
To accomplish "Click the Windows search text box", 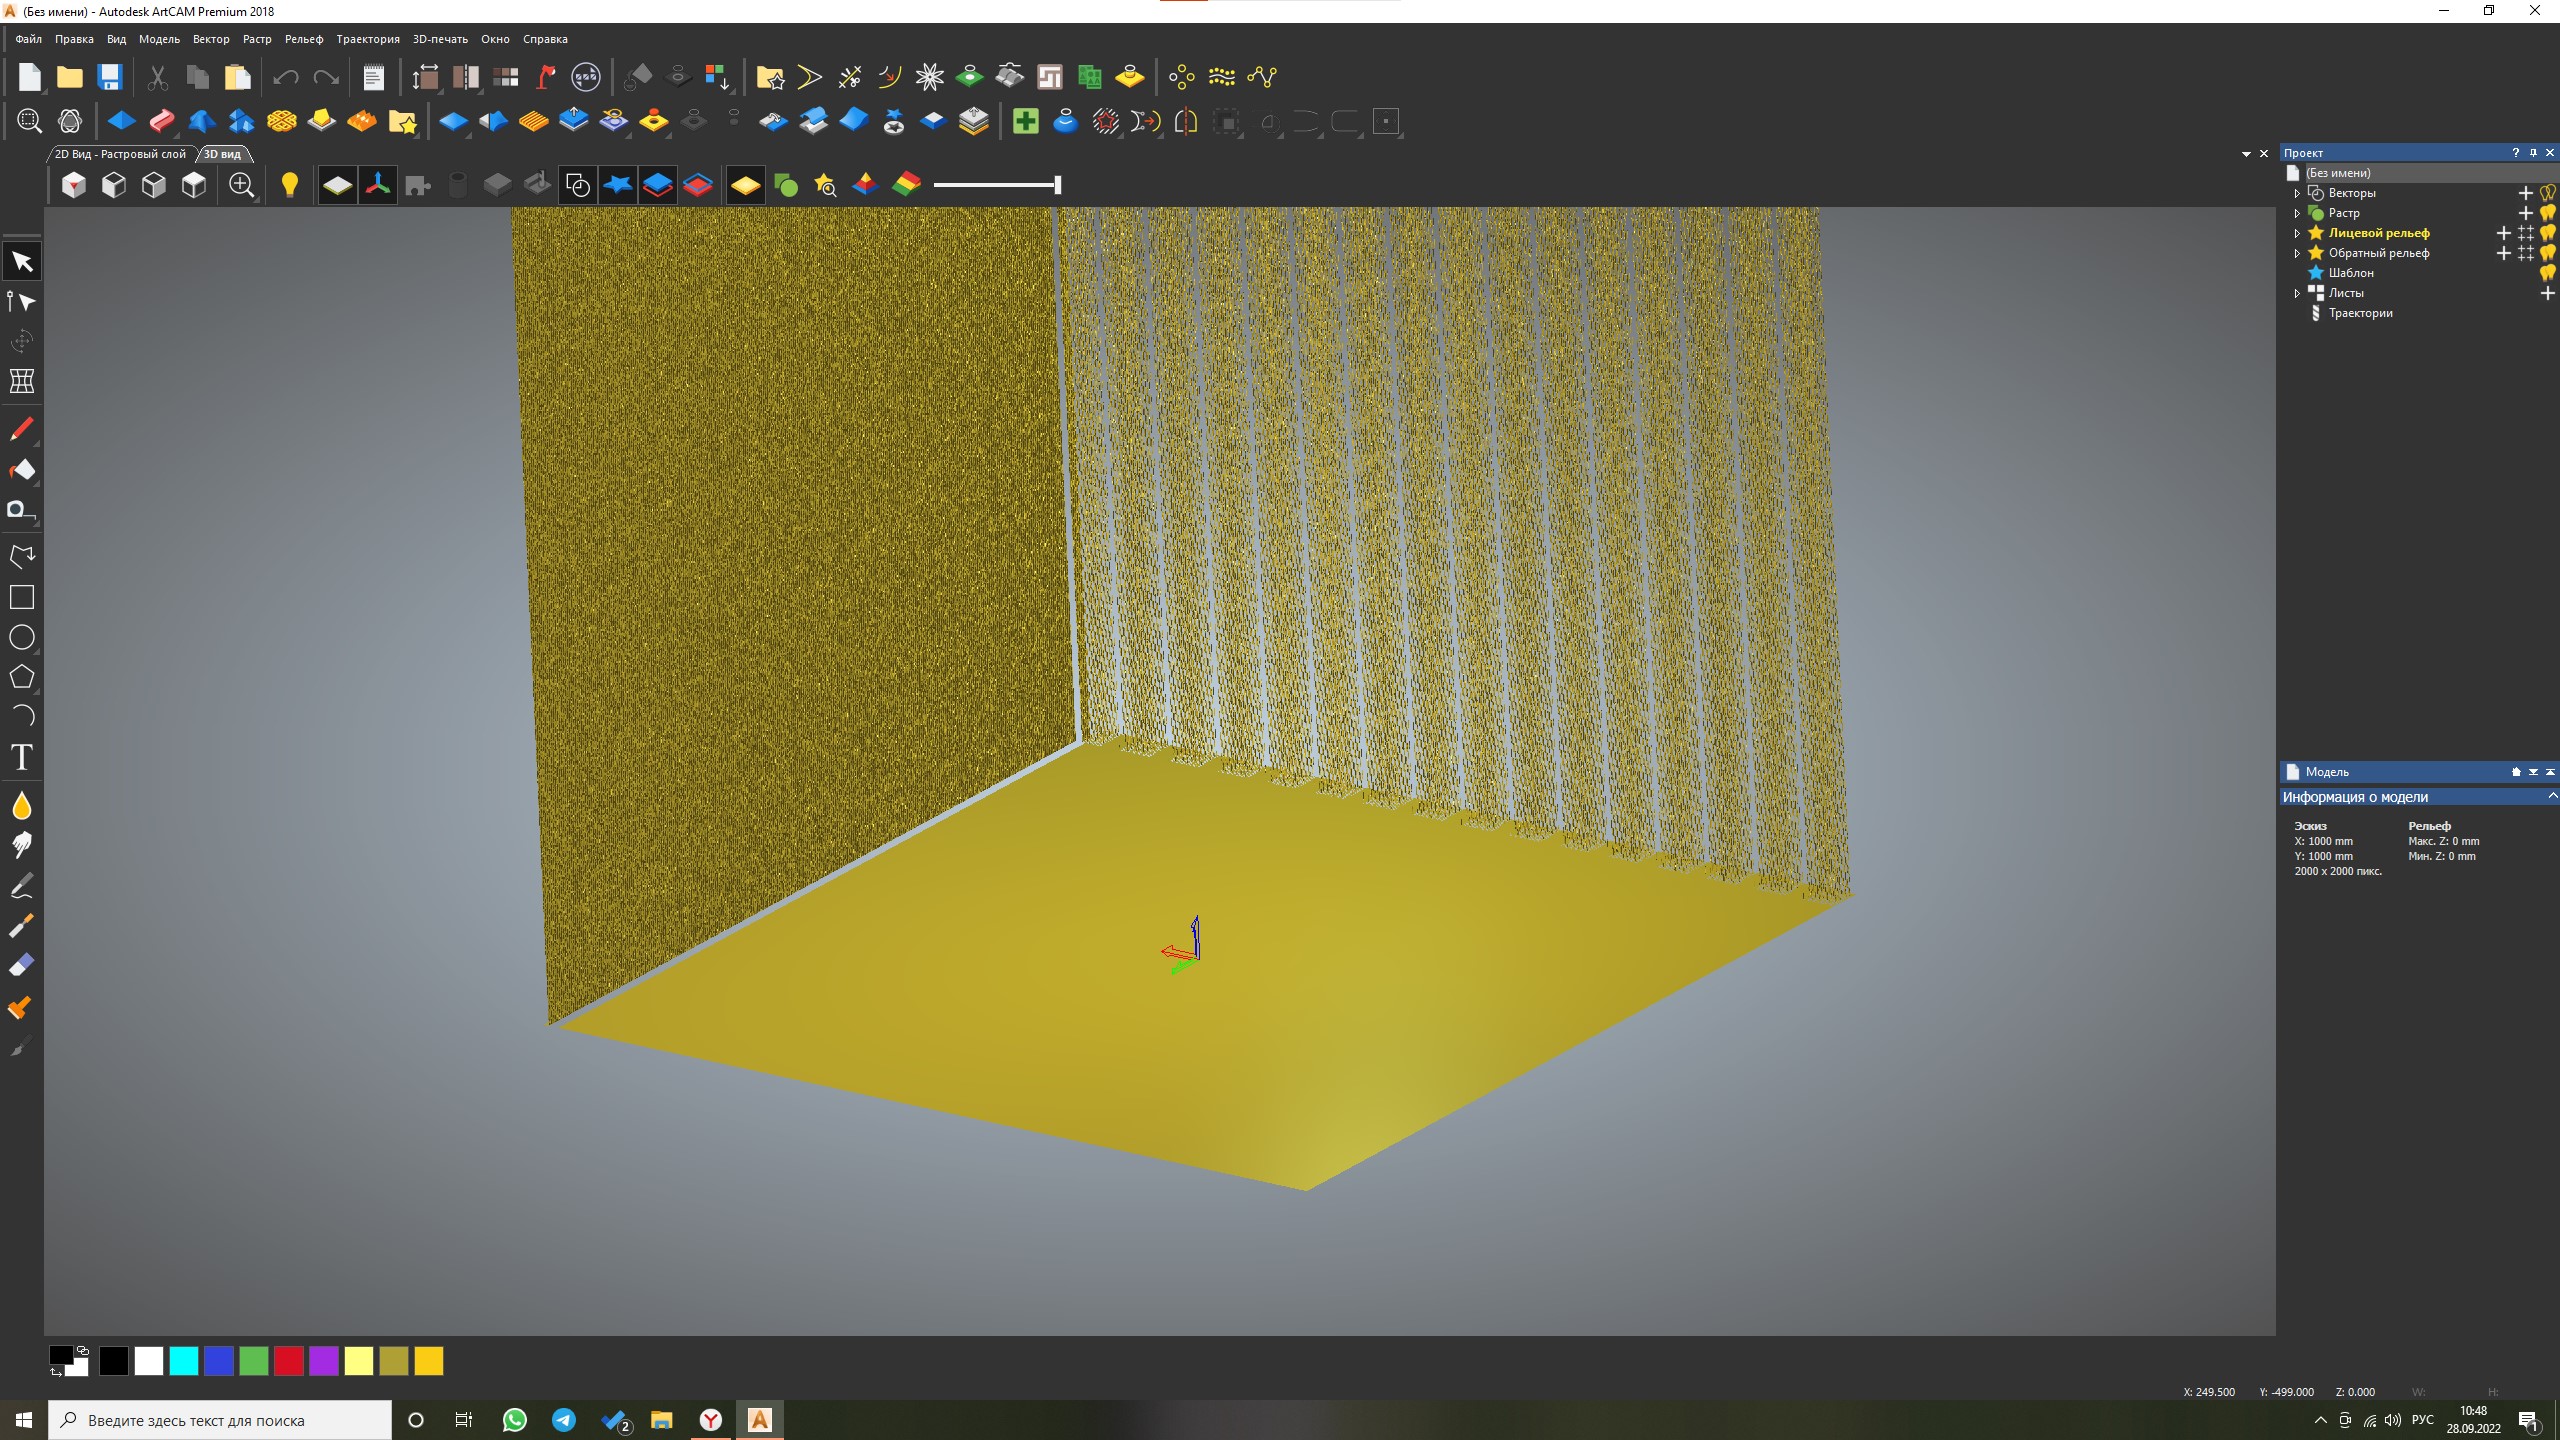I will click(220, 1420).
